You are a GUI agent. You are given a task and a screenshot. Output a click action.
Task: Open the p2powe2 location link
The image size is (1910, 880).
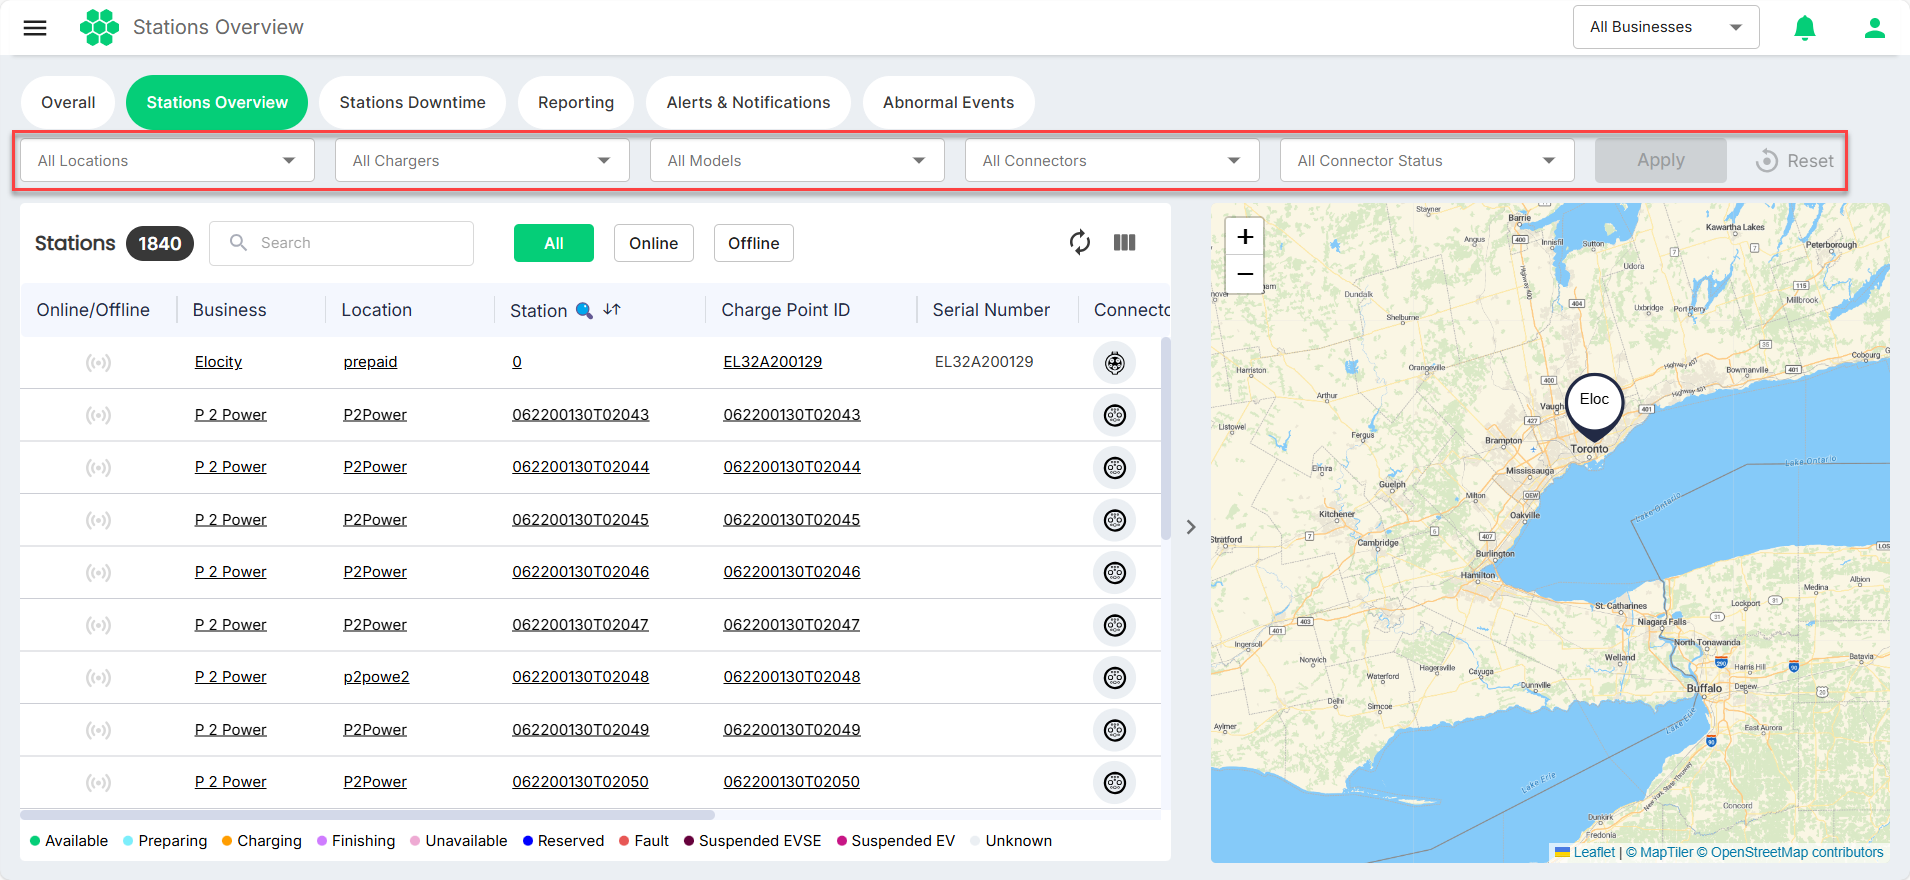coord(376,677)
